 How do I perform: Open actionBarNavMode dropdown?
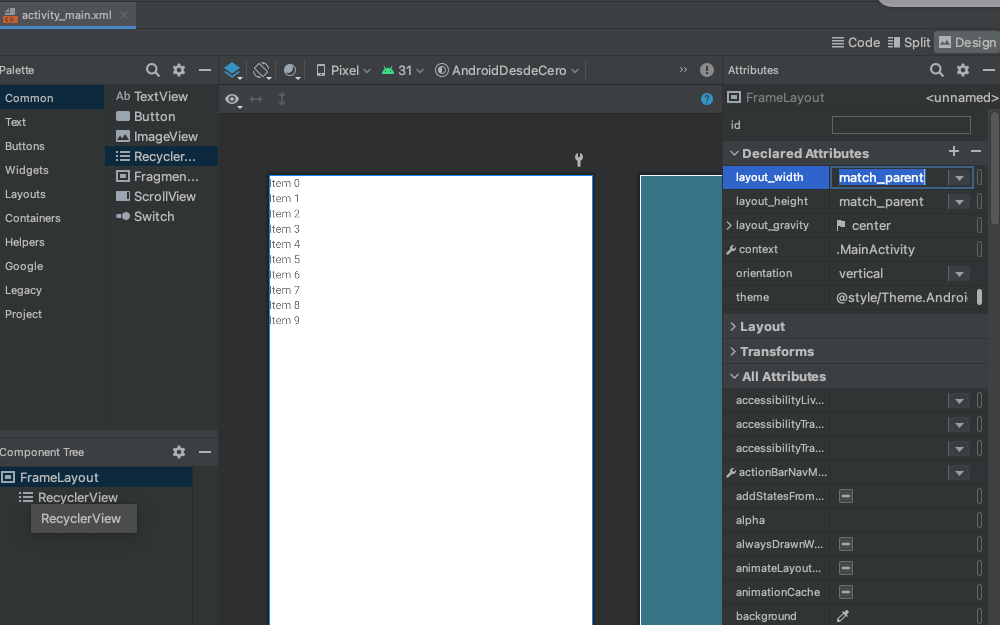point(959,473)
